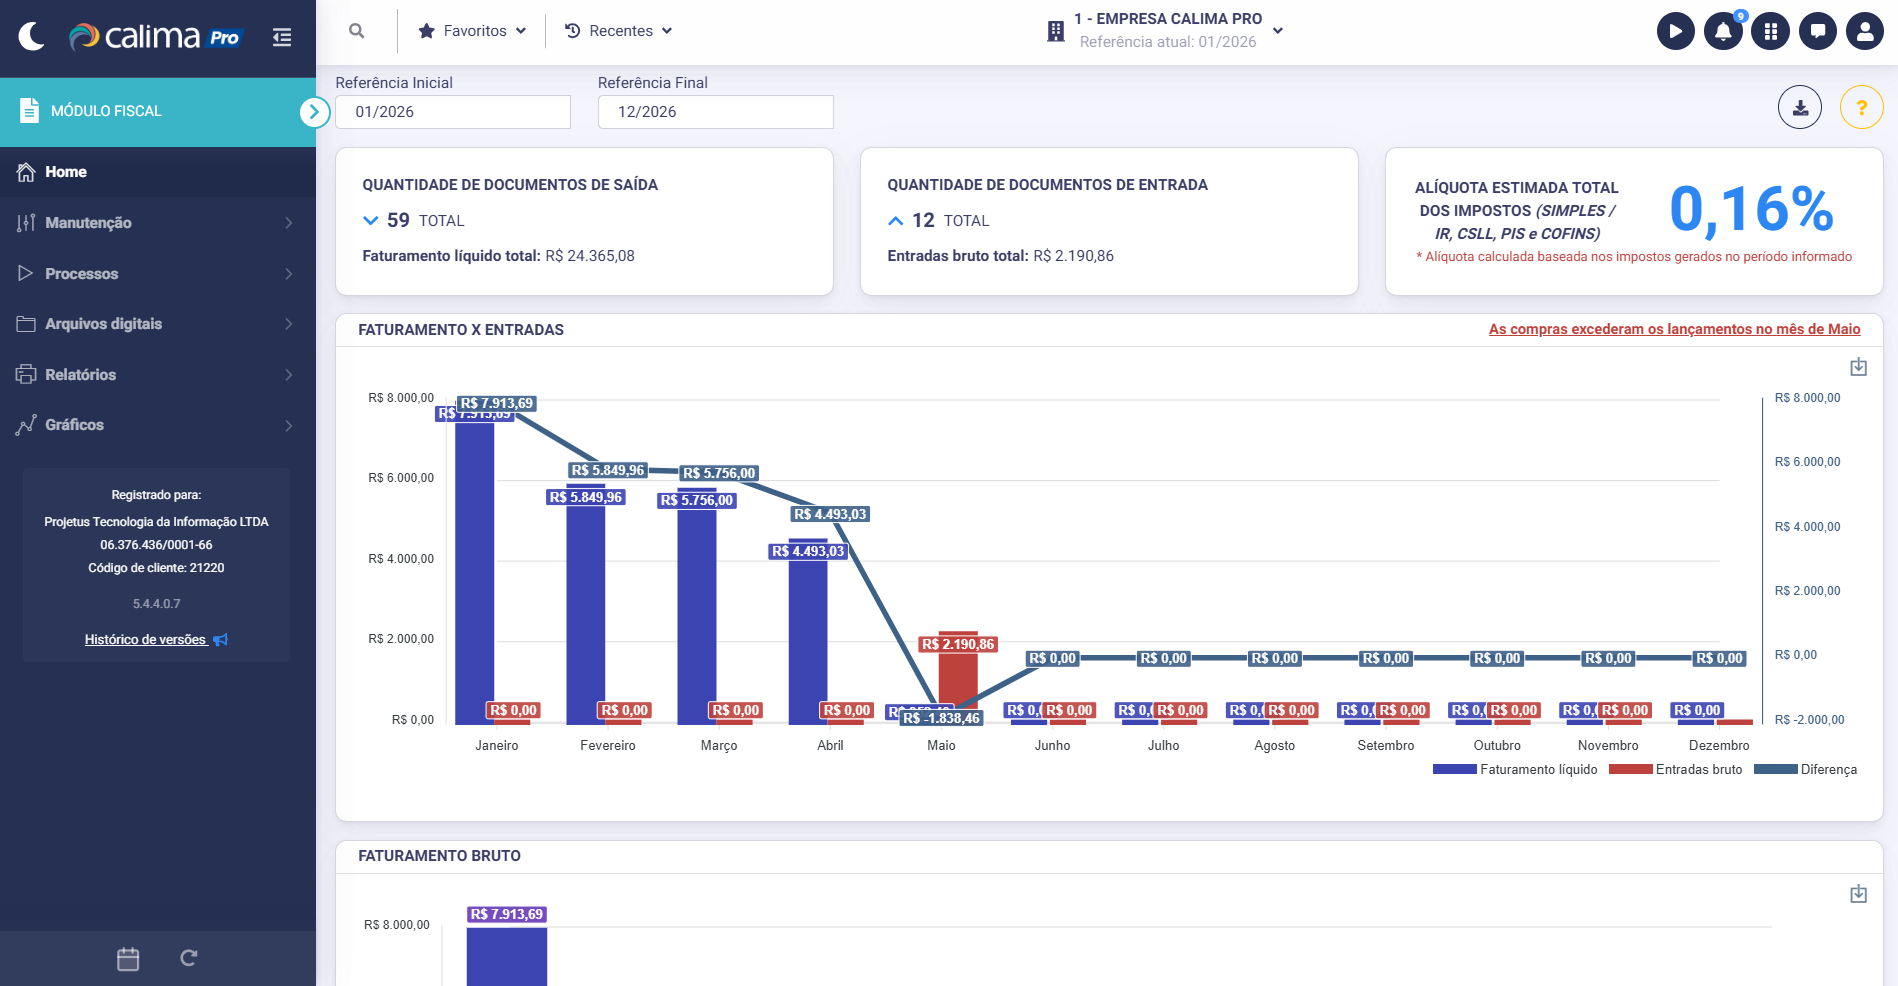Click the R$ -1.838,46 data label
Image resolution: width=1898 pixels, height=986 pixels.
click(941, 718)
